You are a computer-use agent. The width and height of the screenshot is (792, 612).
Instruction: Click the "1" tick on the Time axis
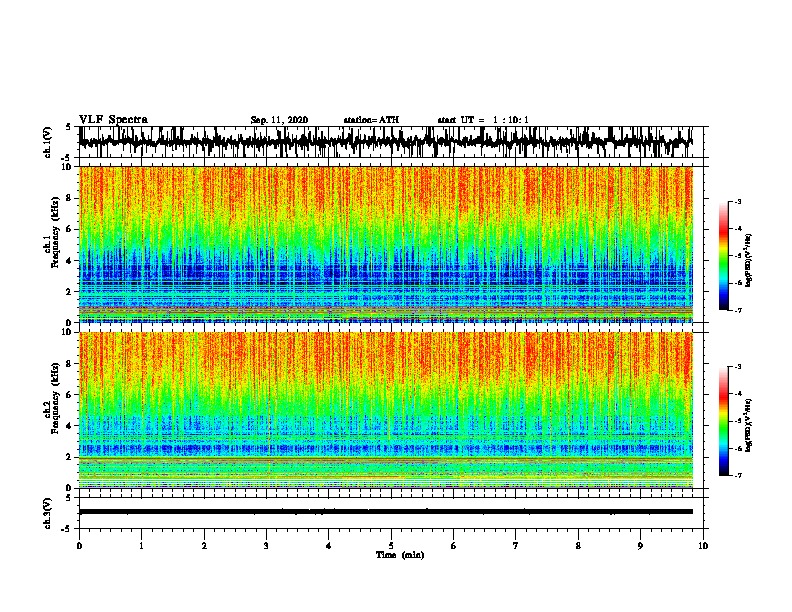(141, 546)
